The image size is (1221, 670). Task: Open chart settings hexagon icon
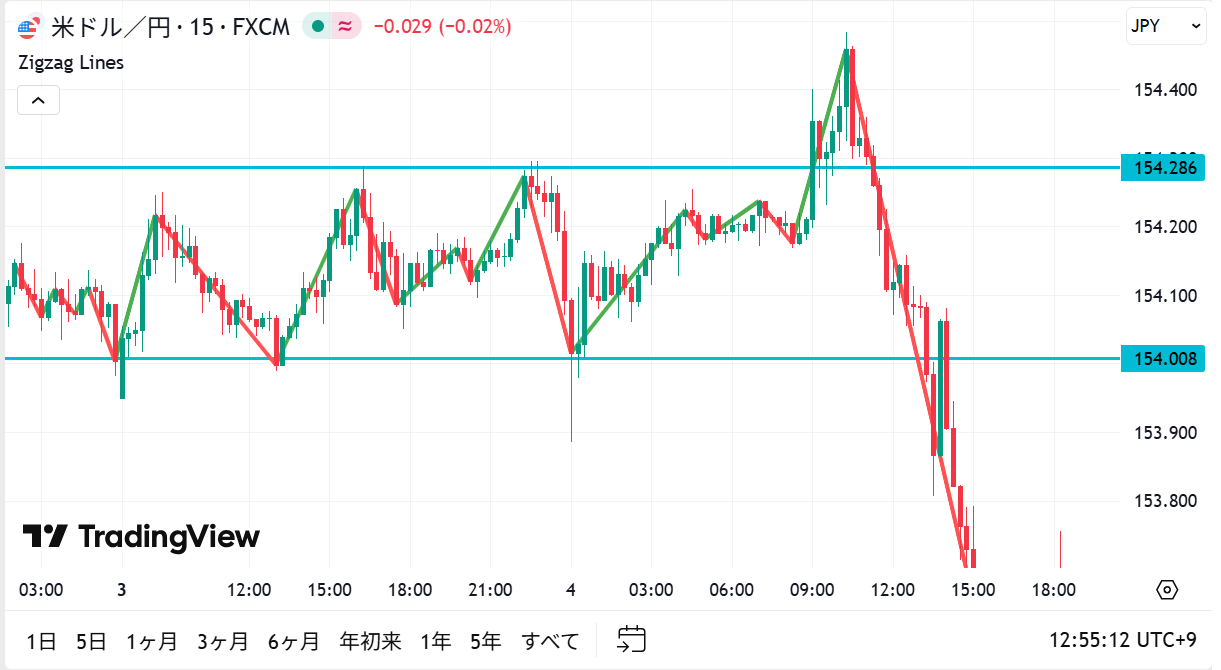point(1167,590)
